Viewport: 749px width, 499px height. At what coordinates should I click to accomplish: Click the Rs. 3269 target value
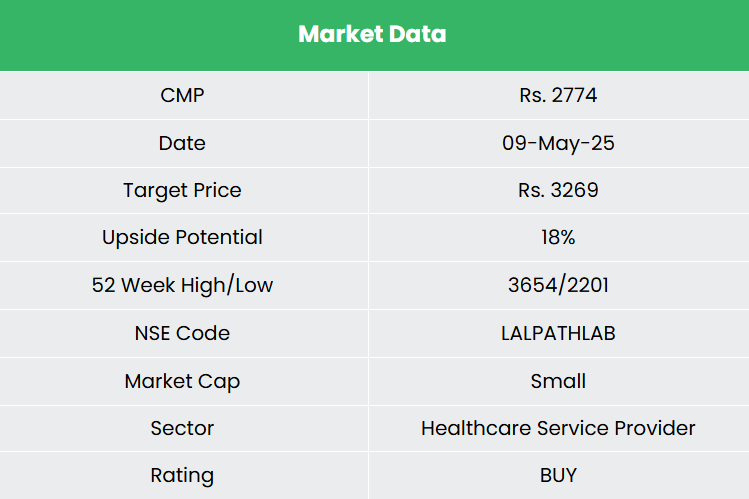click(x=558, y=190)
